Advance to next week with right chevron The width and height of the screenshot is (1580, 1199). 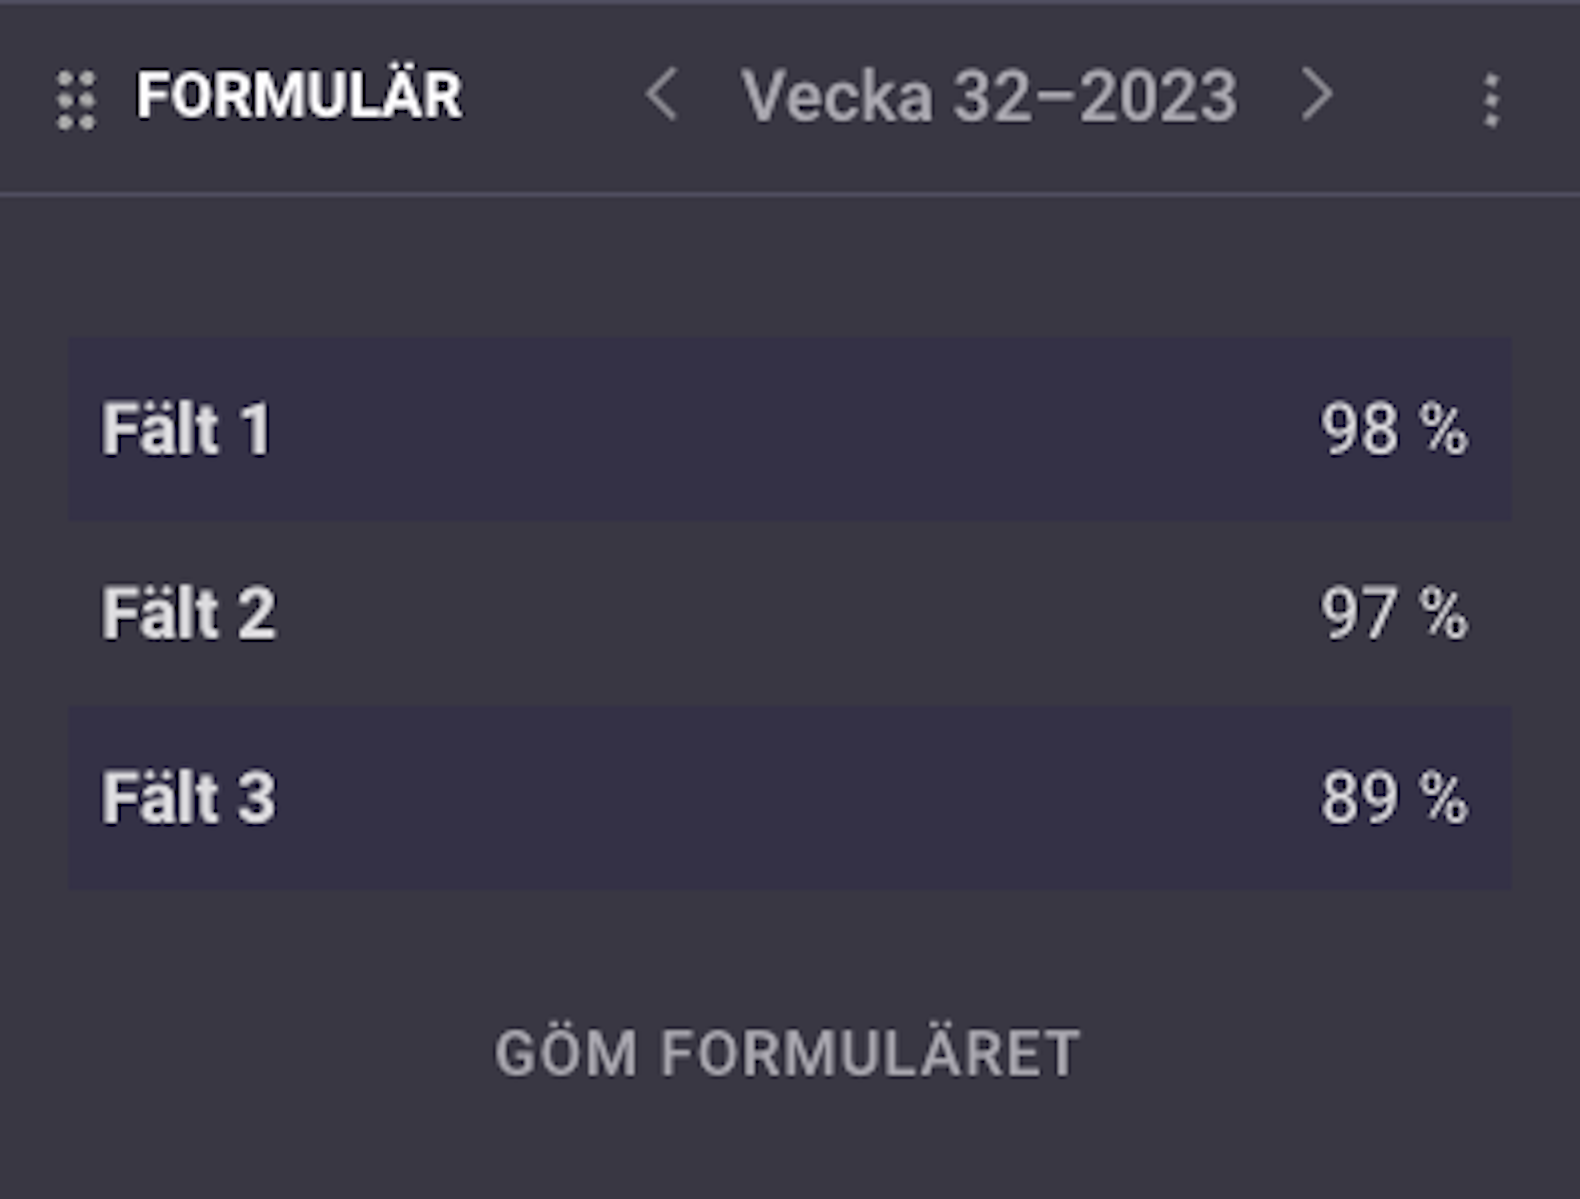1317,96
